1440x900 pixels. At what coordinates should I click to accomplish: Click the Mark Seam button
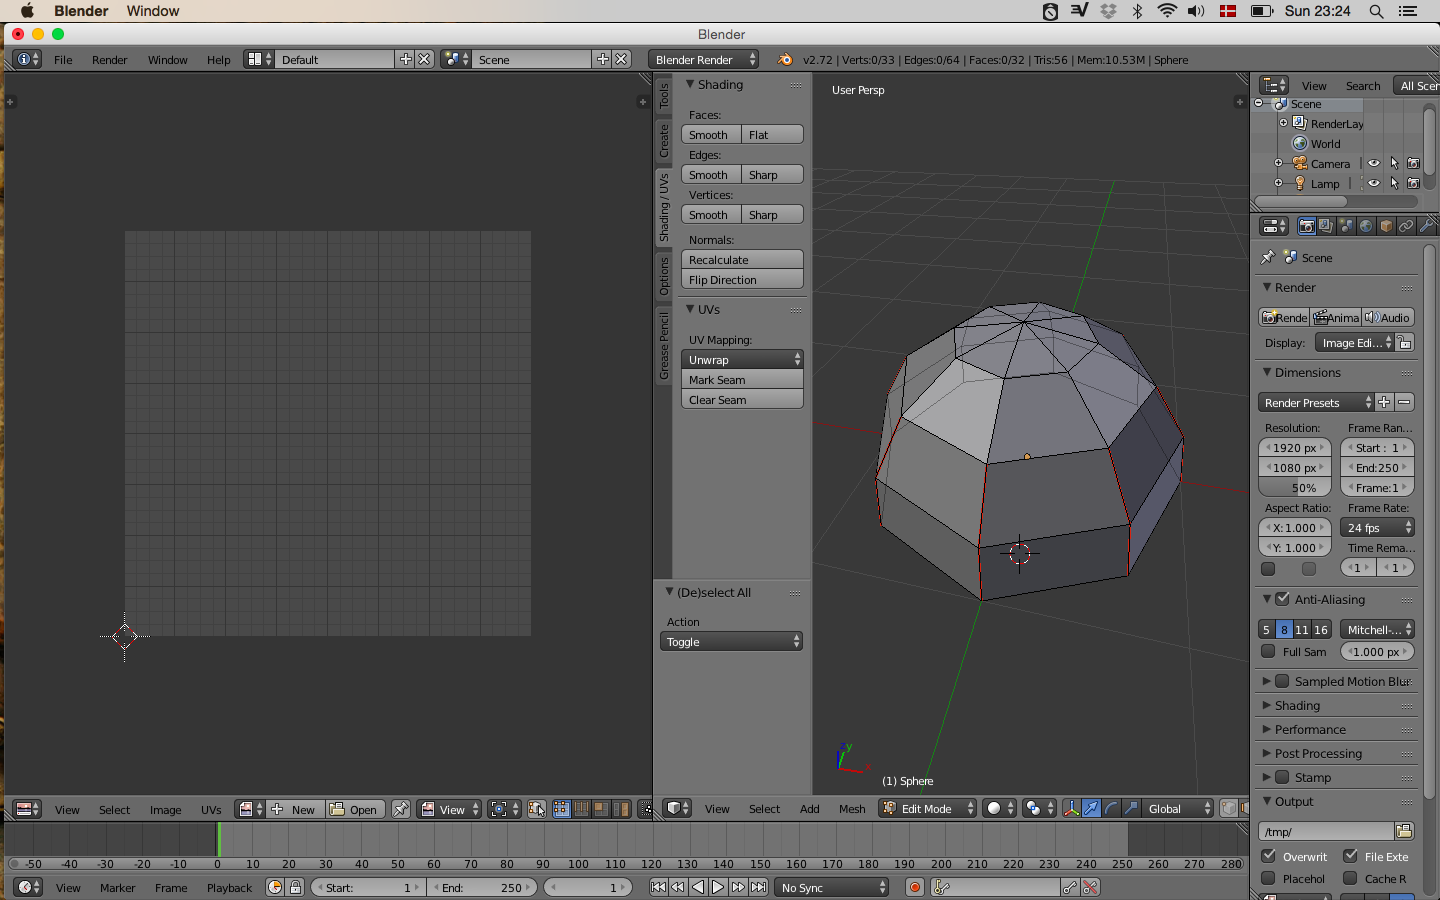coord(742,379)
